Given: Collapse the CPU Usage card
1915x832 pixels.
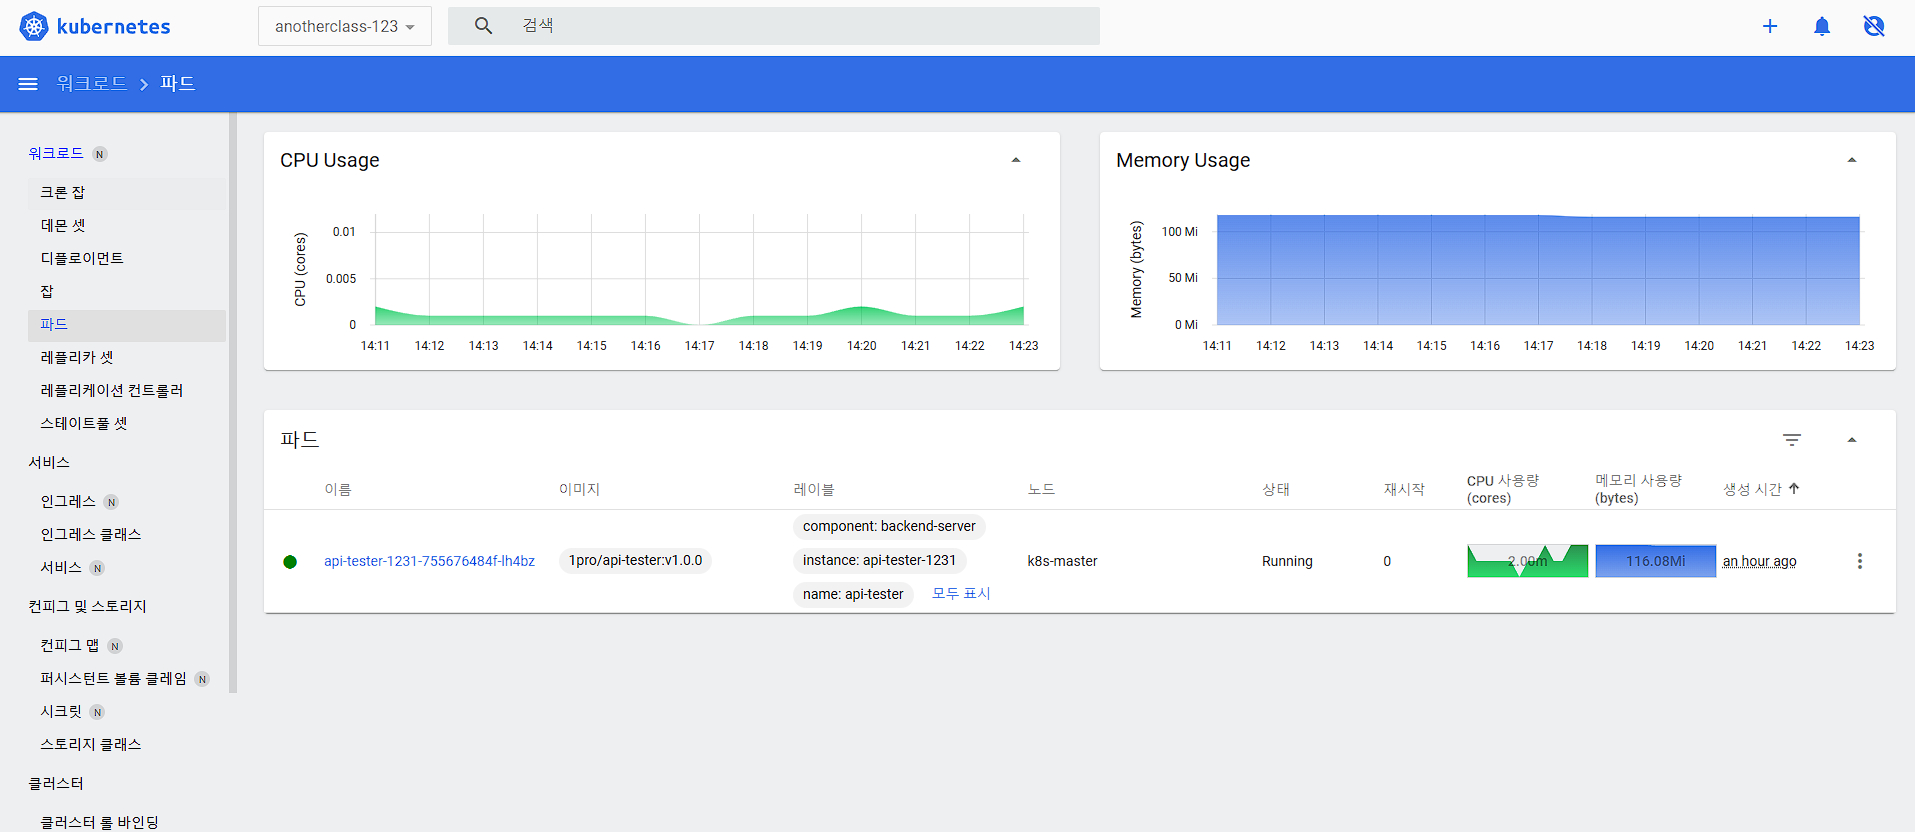Looking at the screenshot, I should tap(1016, 160).
